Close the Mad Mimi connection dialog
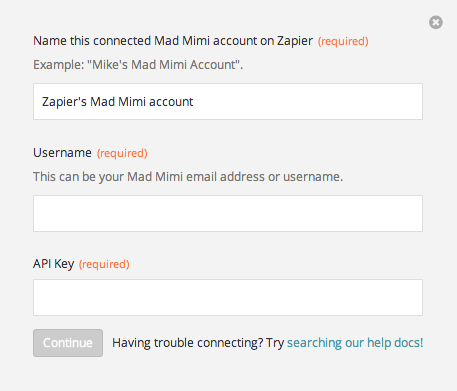 tap(436, 22)
